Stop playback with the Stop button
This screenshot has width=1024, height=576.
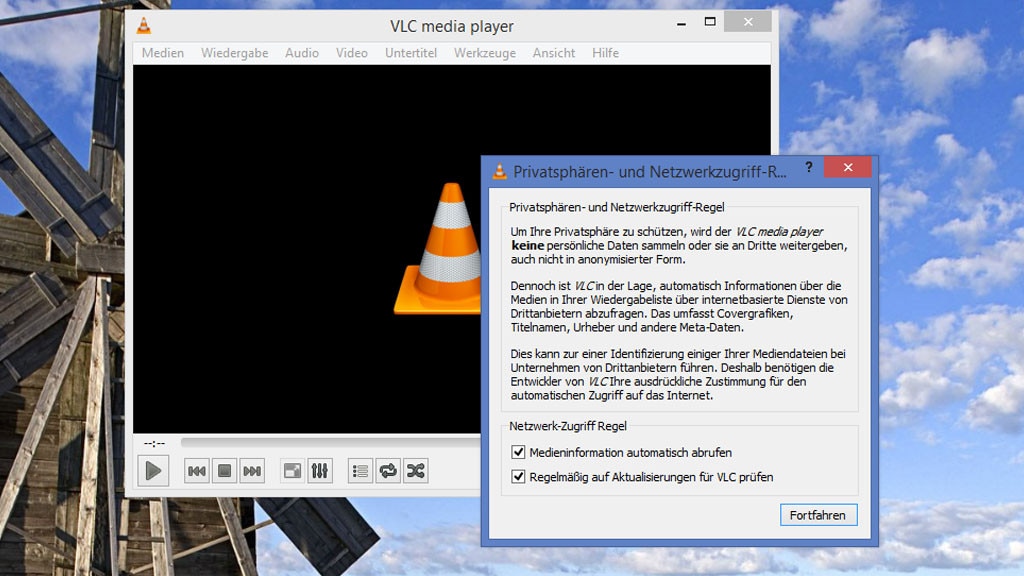pyautogui.click(x=224, y=471)
